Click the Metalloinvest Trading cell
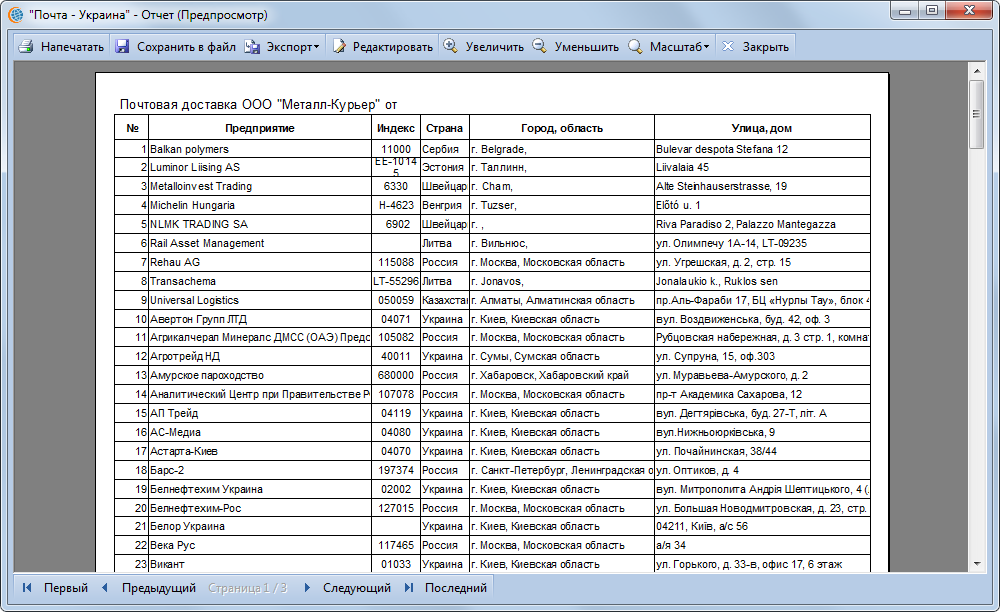Screen dimensions: 1000x612 tap(260, 186)
